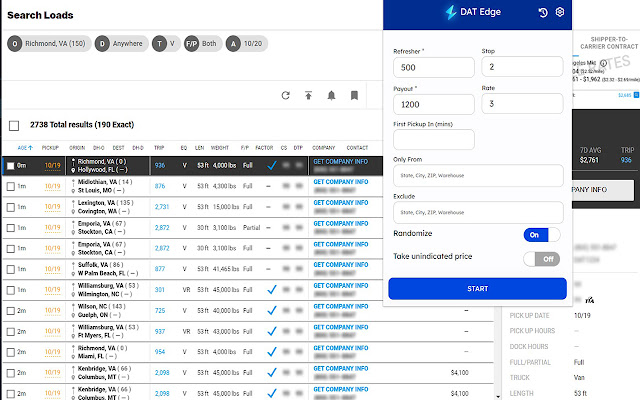Click the Search Loads heading
The image size is (640, 400).
[x=40, y=16]
